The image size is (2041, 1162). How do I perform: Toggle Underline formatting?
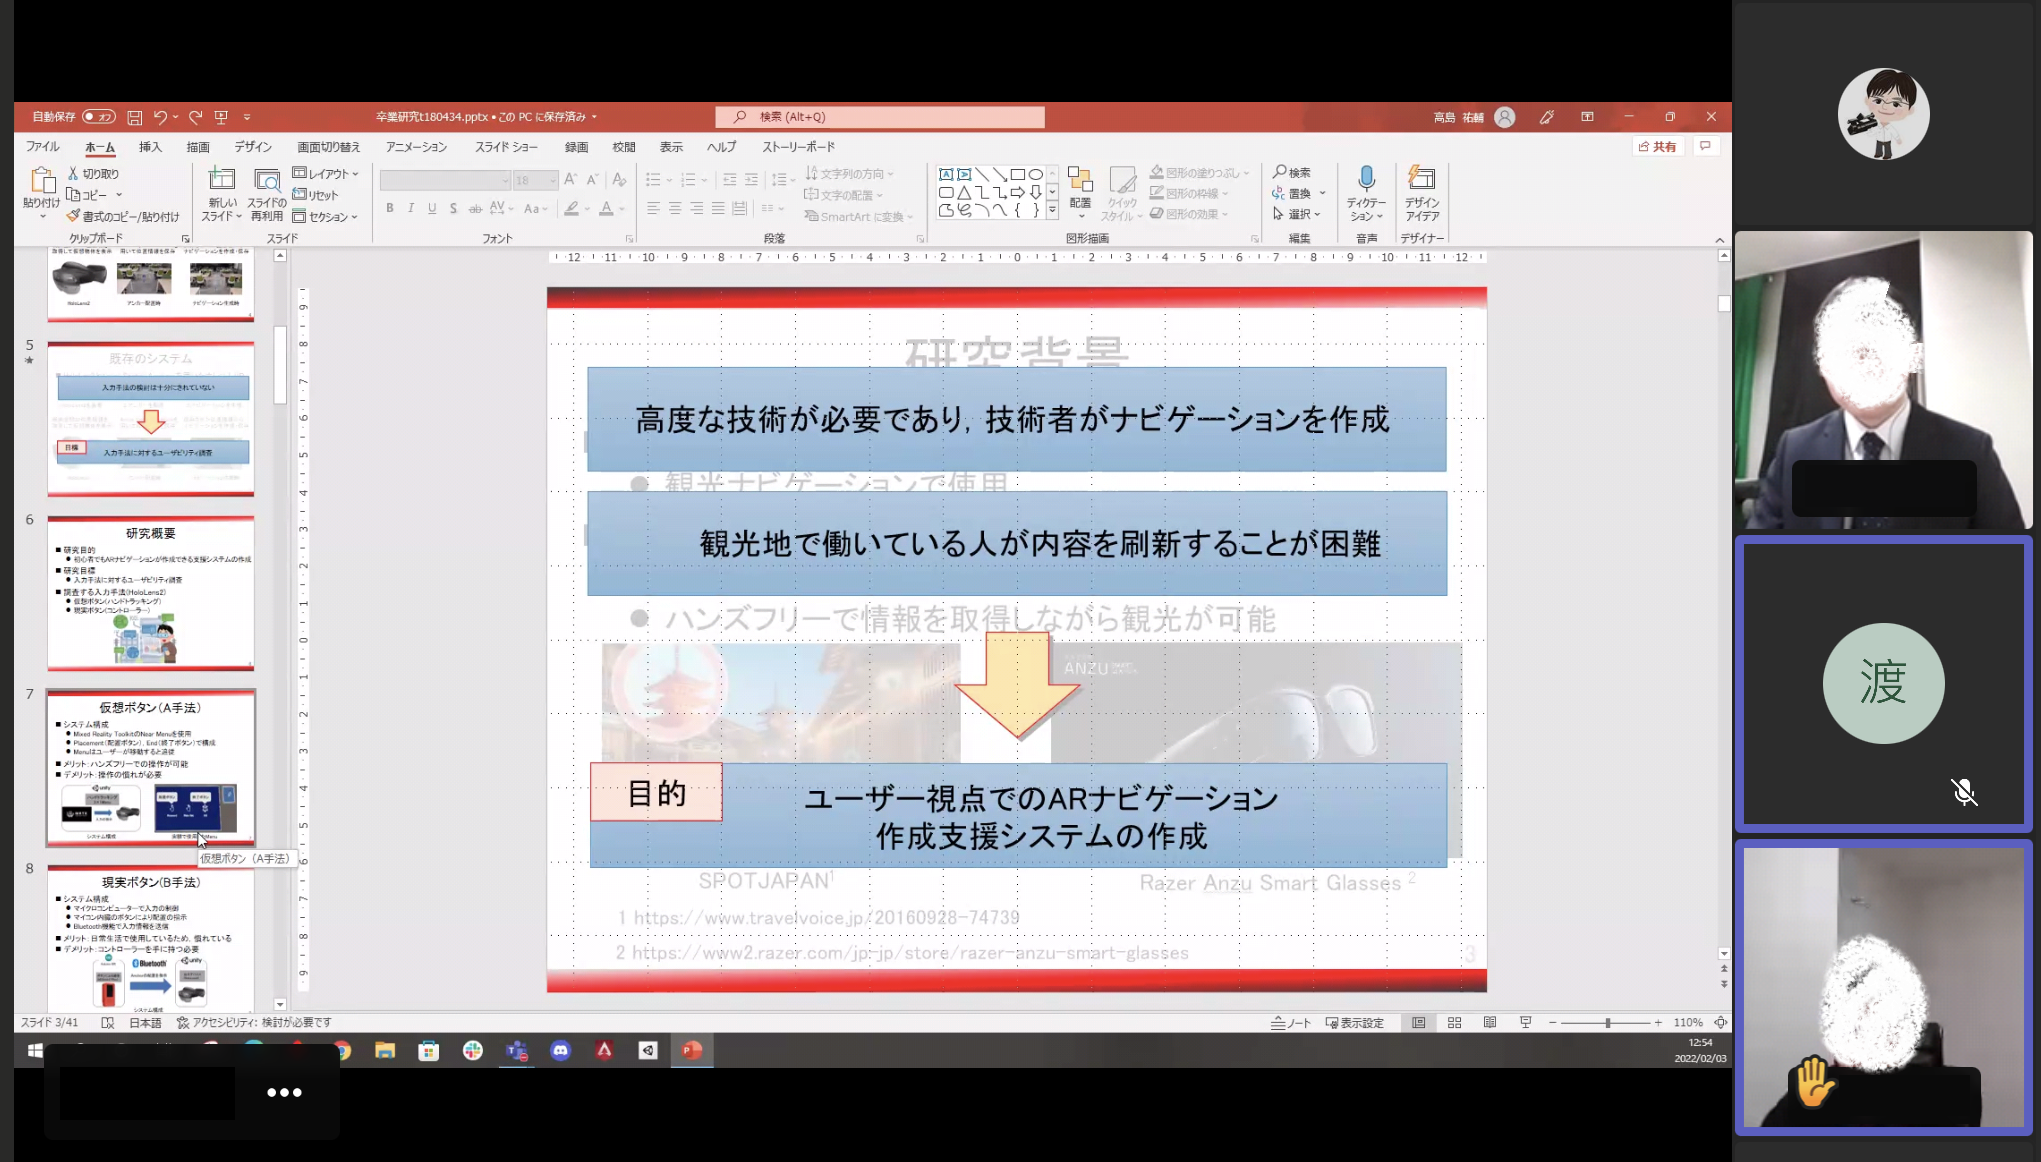432,208
